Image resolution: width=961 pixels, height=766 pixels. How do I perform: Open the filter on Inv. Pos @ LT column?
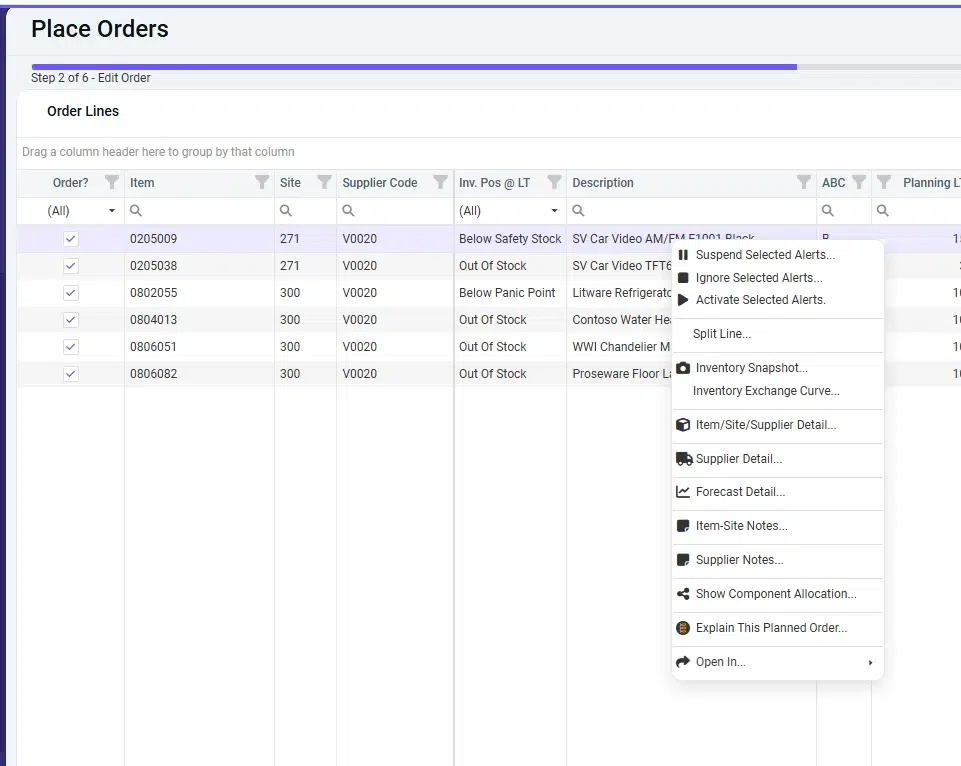(x=554, y=182)
